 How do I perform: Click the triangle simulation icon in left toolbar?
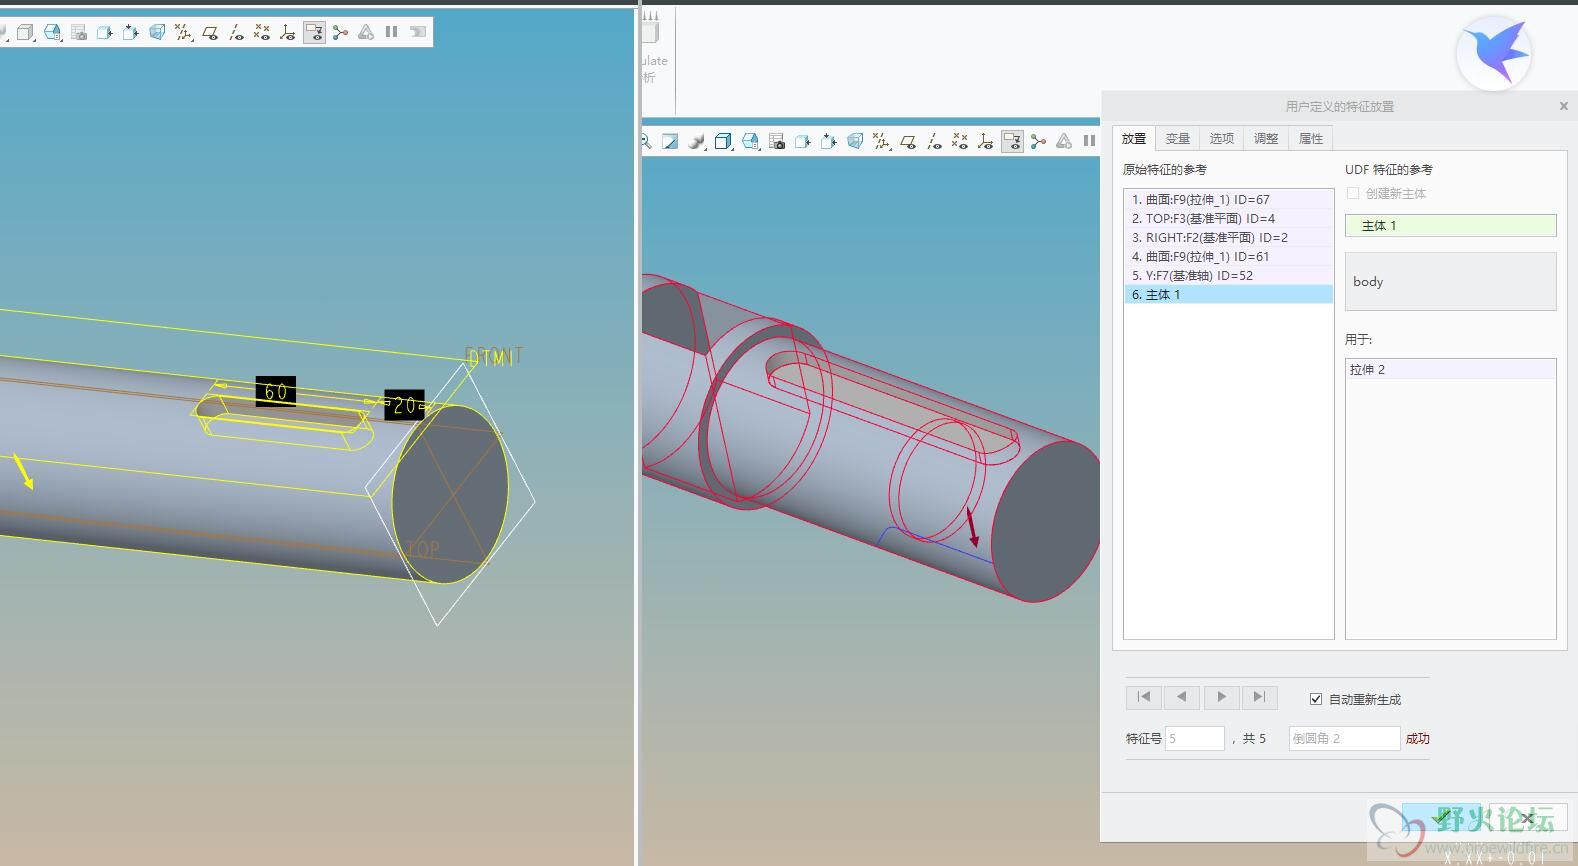click(x=366, y=32)
